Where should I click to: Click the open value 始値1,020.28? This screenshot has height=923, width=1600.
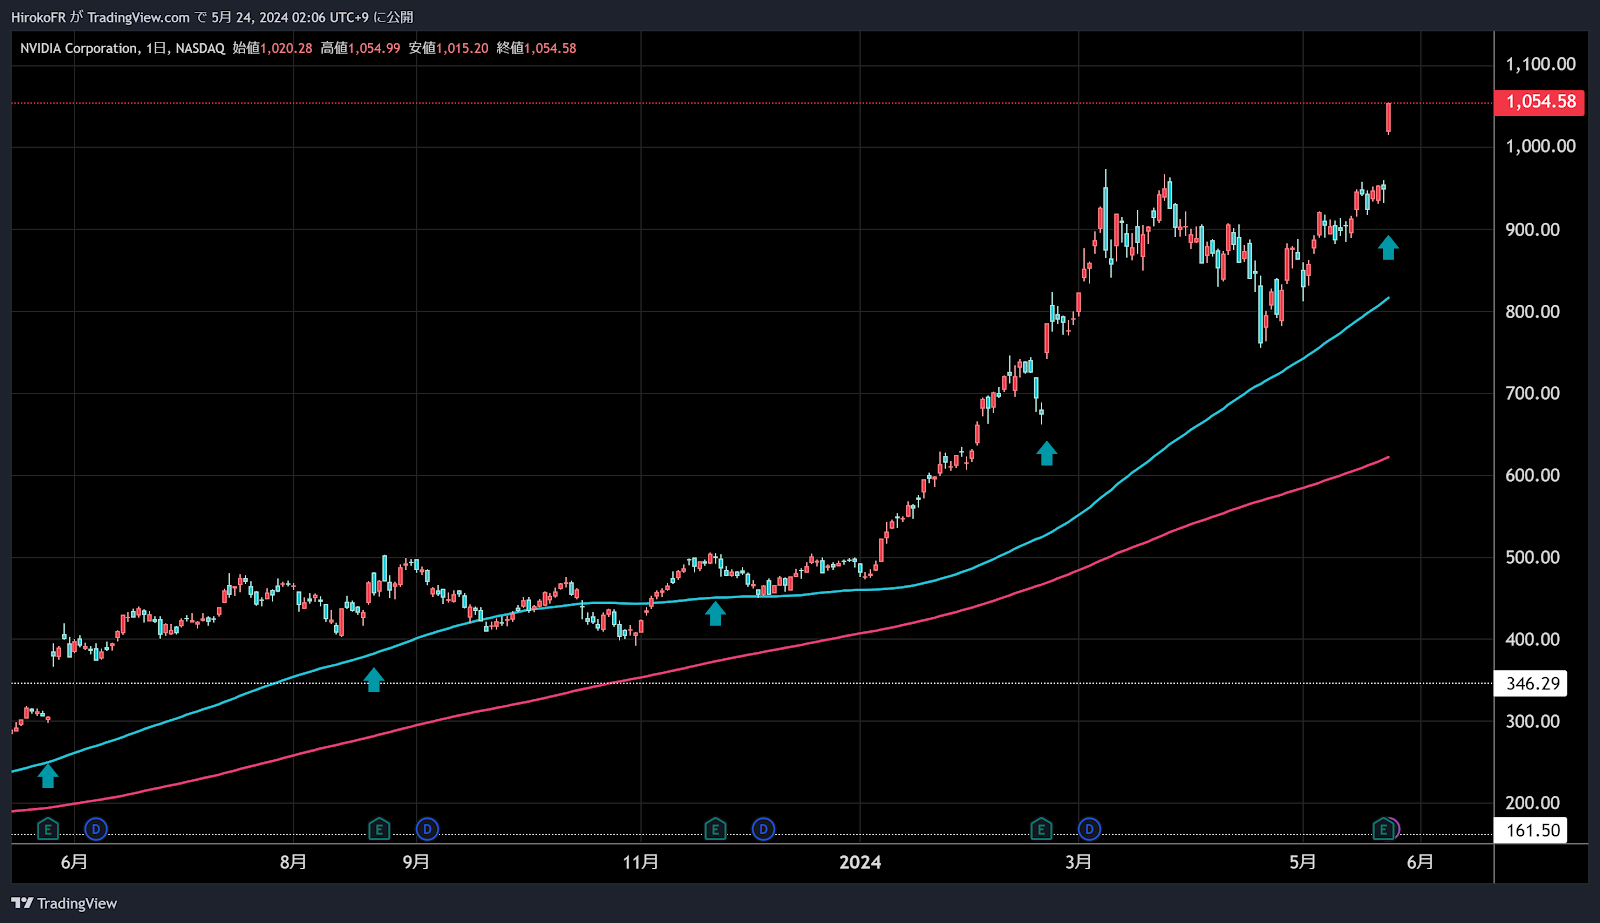[x=272, y=48]
